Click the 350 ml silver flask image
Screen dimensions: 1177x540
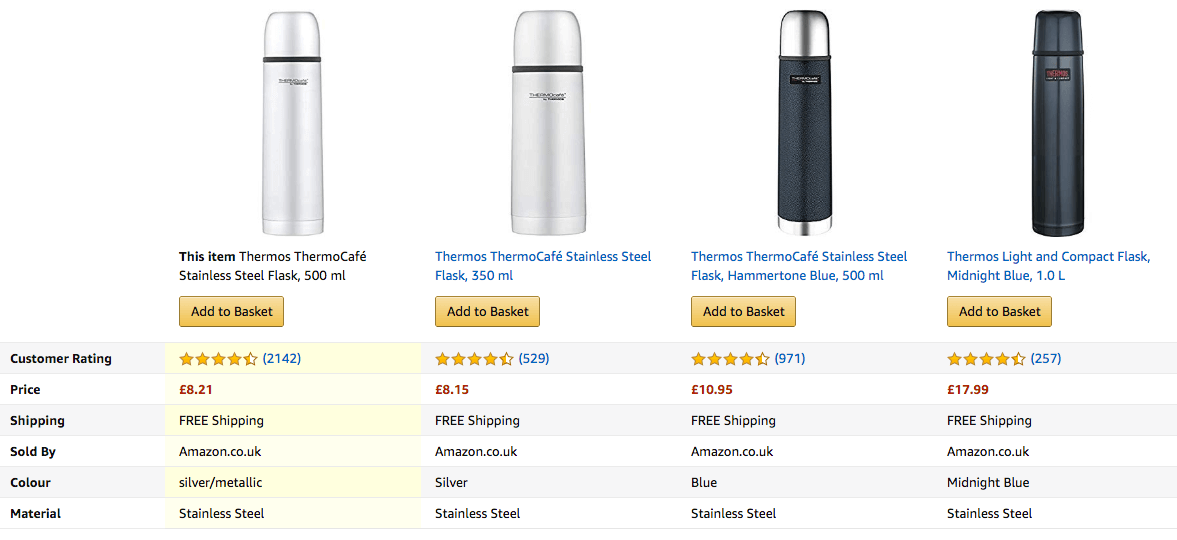pos(548,123)
